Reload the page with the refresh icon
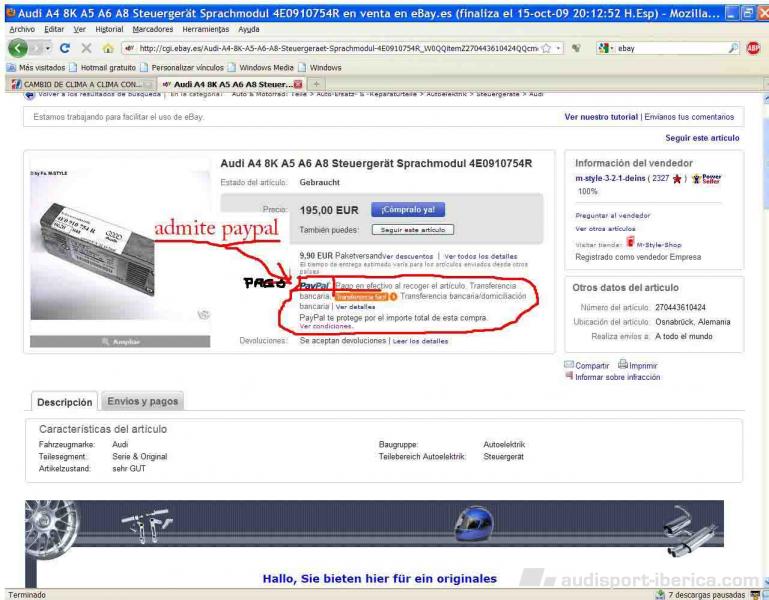This screenshot has height=600, width=769. [64, 48]
